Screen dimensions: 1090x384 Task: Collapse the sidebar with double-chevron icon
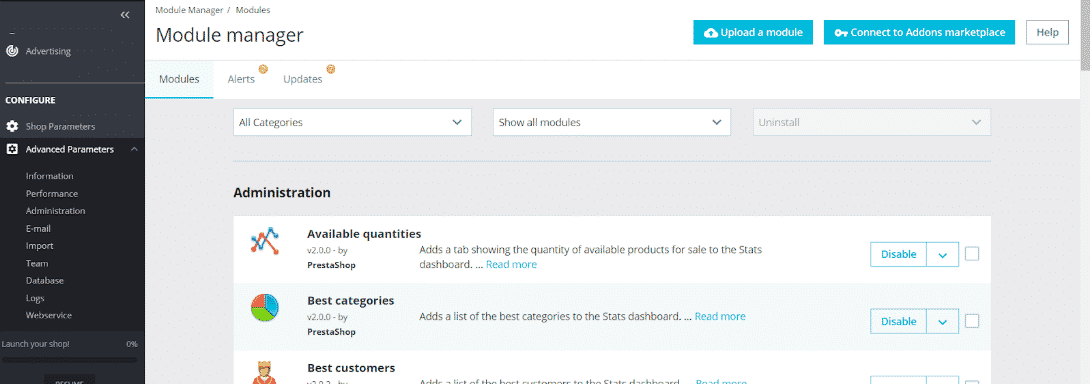125,15
